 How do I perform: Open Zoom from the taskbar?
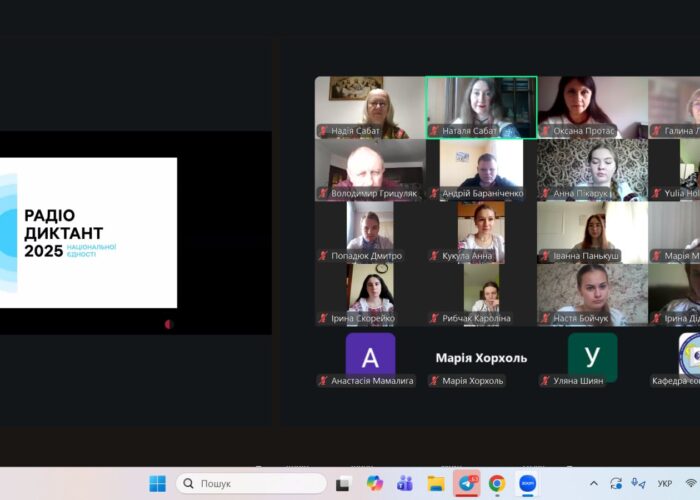[527, 483]
